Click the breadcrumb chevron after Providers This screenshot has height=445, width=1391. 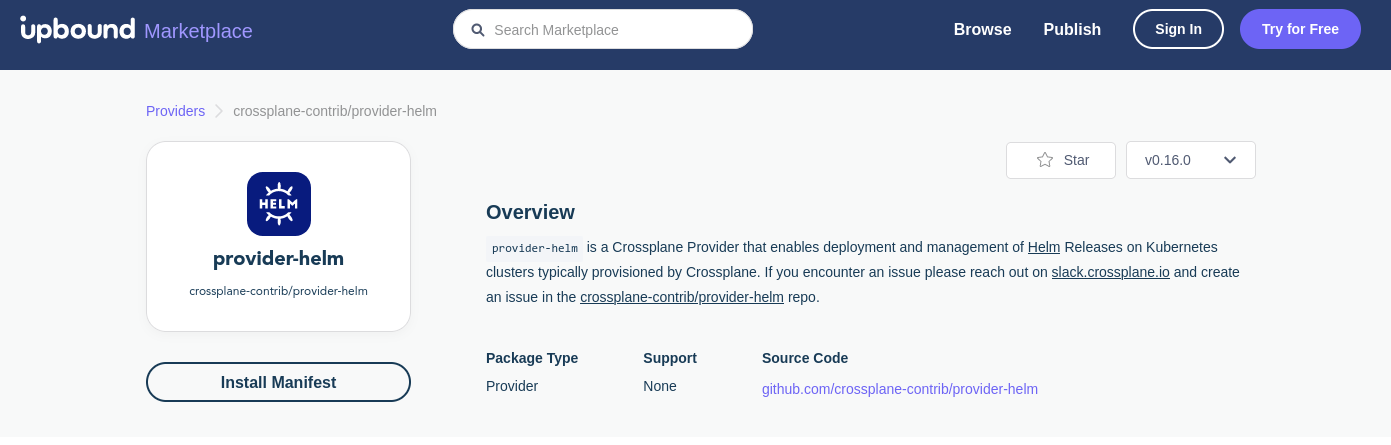219,111
